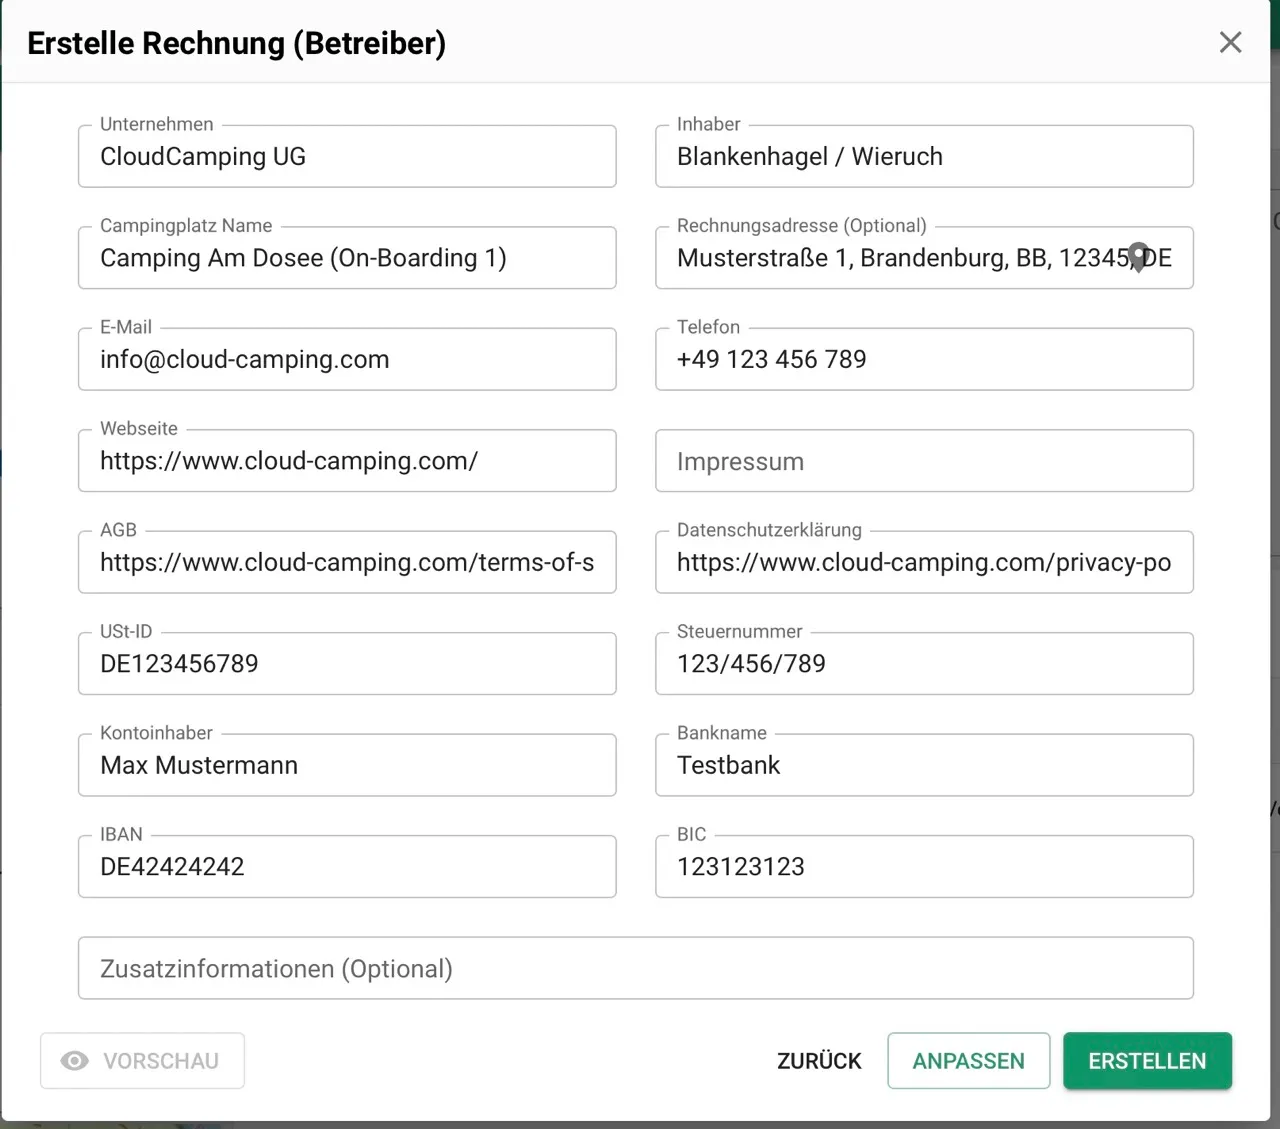Click the ANPASSEN button
Viewport: 1280px width, 1129px height.
tap(968, 1061)
